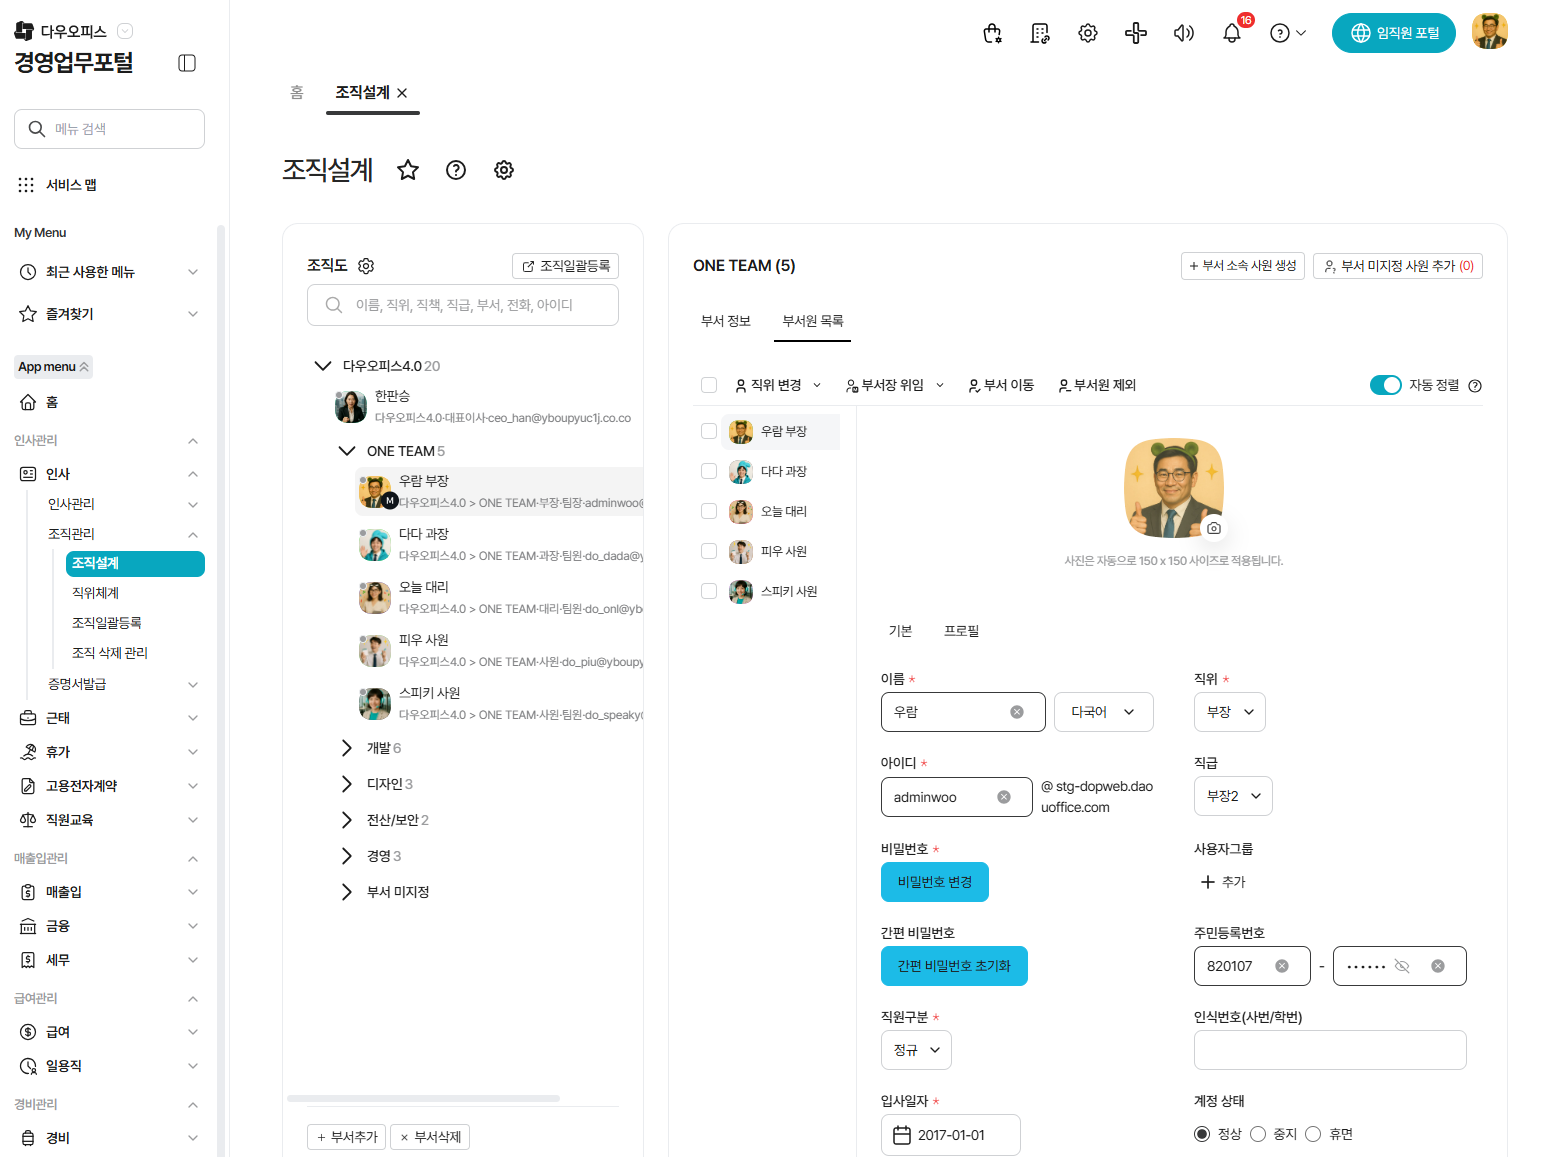Open 조직도 settings gear icon
The width and height of the screenshot is (1550, 1157).
(366, 266)
